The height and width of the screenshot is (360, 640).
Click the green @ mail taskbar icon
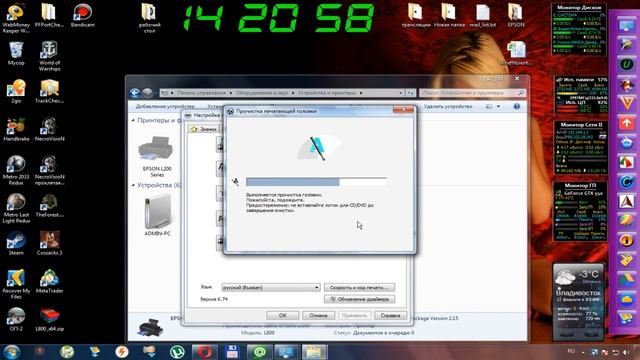point(259,351)
